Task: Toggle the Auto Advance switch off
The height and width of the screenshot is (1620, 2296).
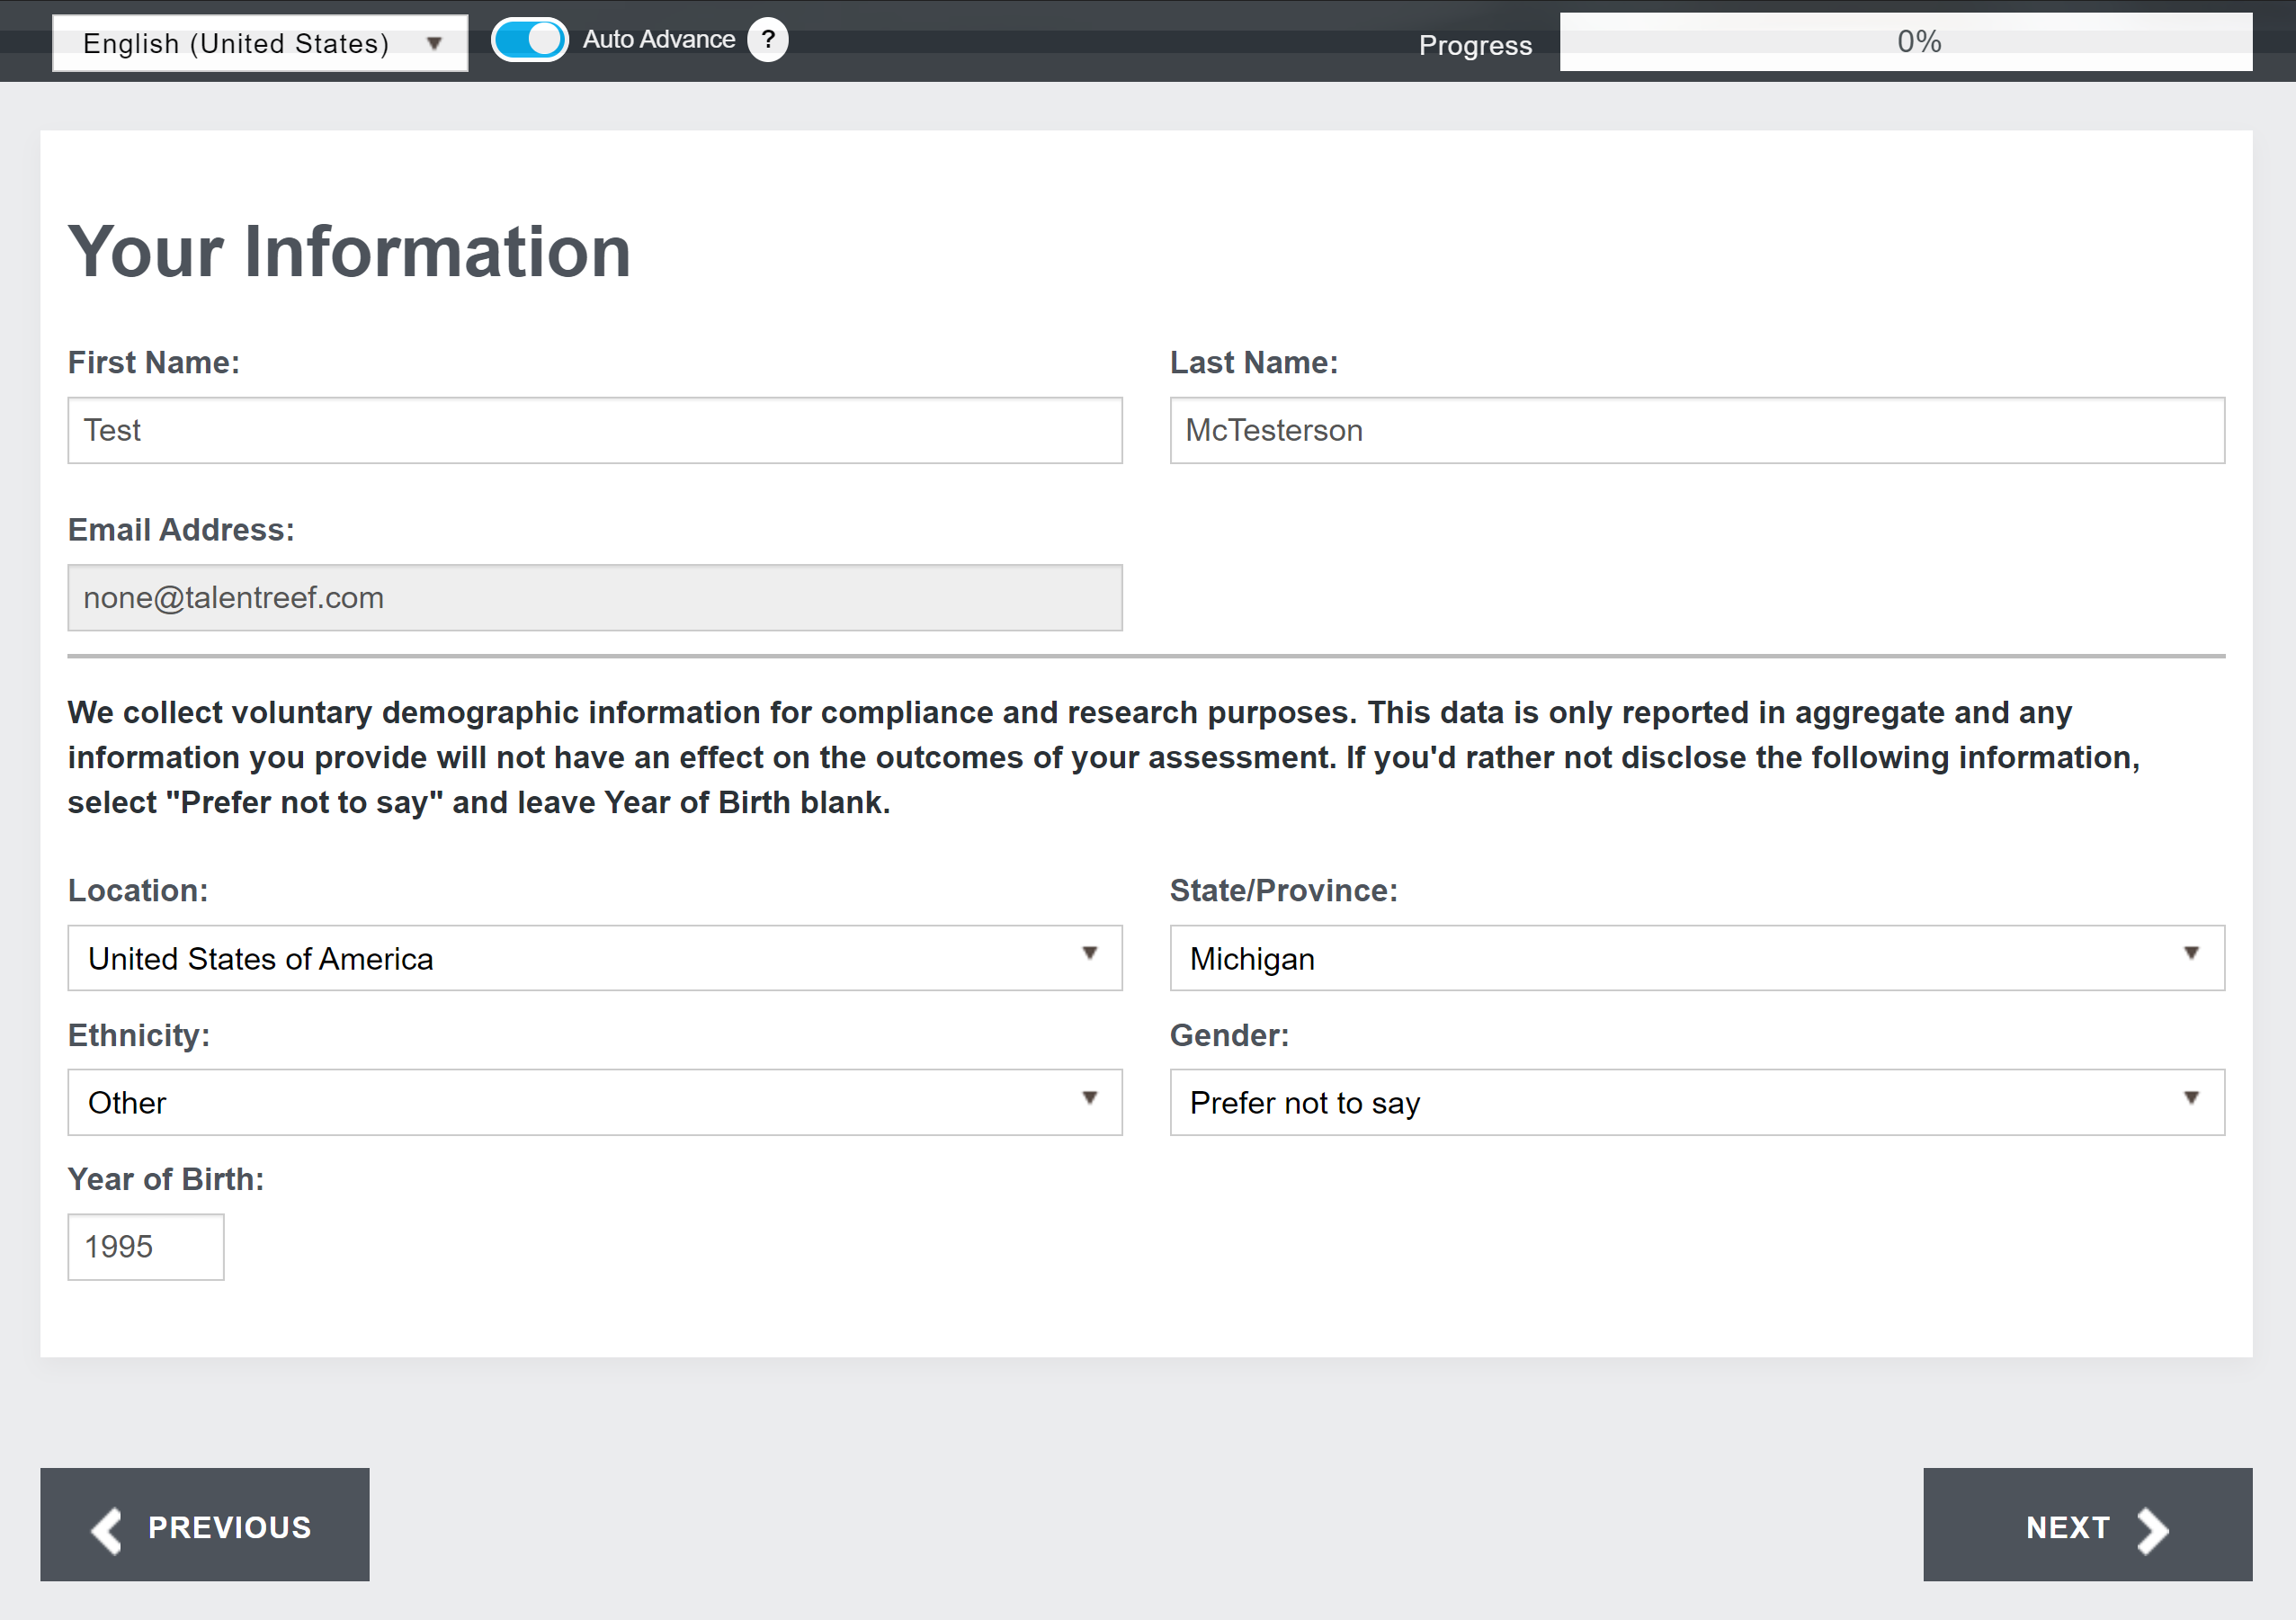Action: pos(529,40)
